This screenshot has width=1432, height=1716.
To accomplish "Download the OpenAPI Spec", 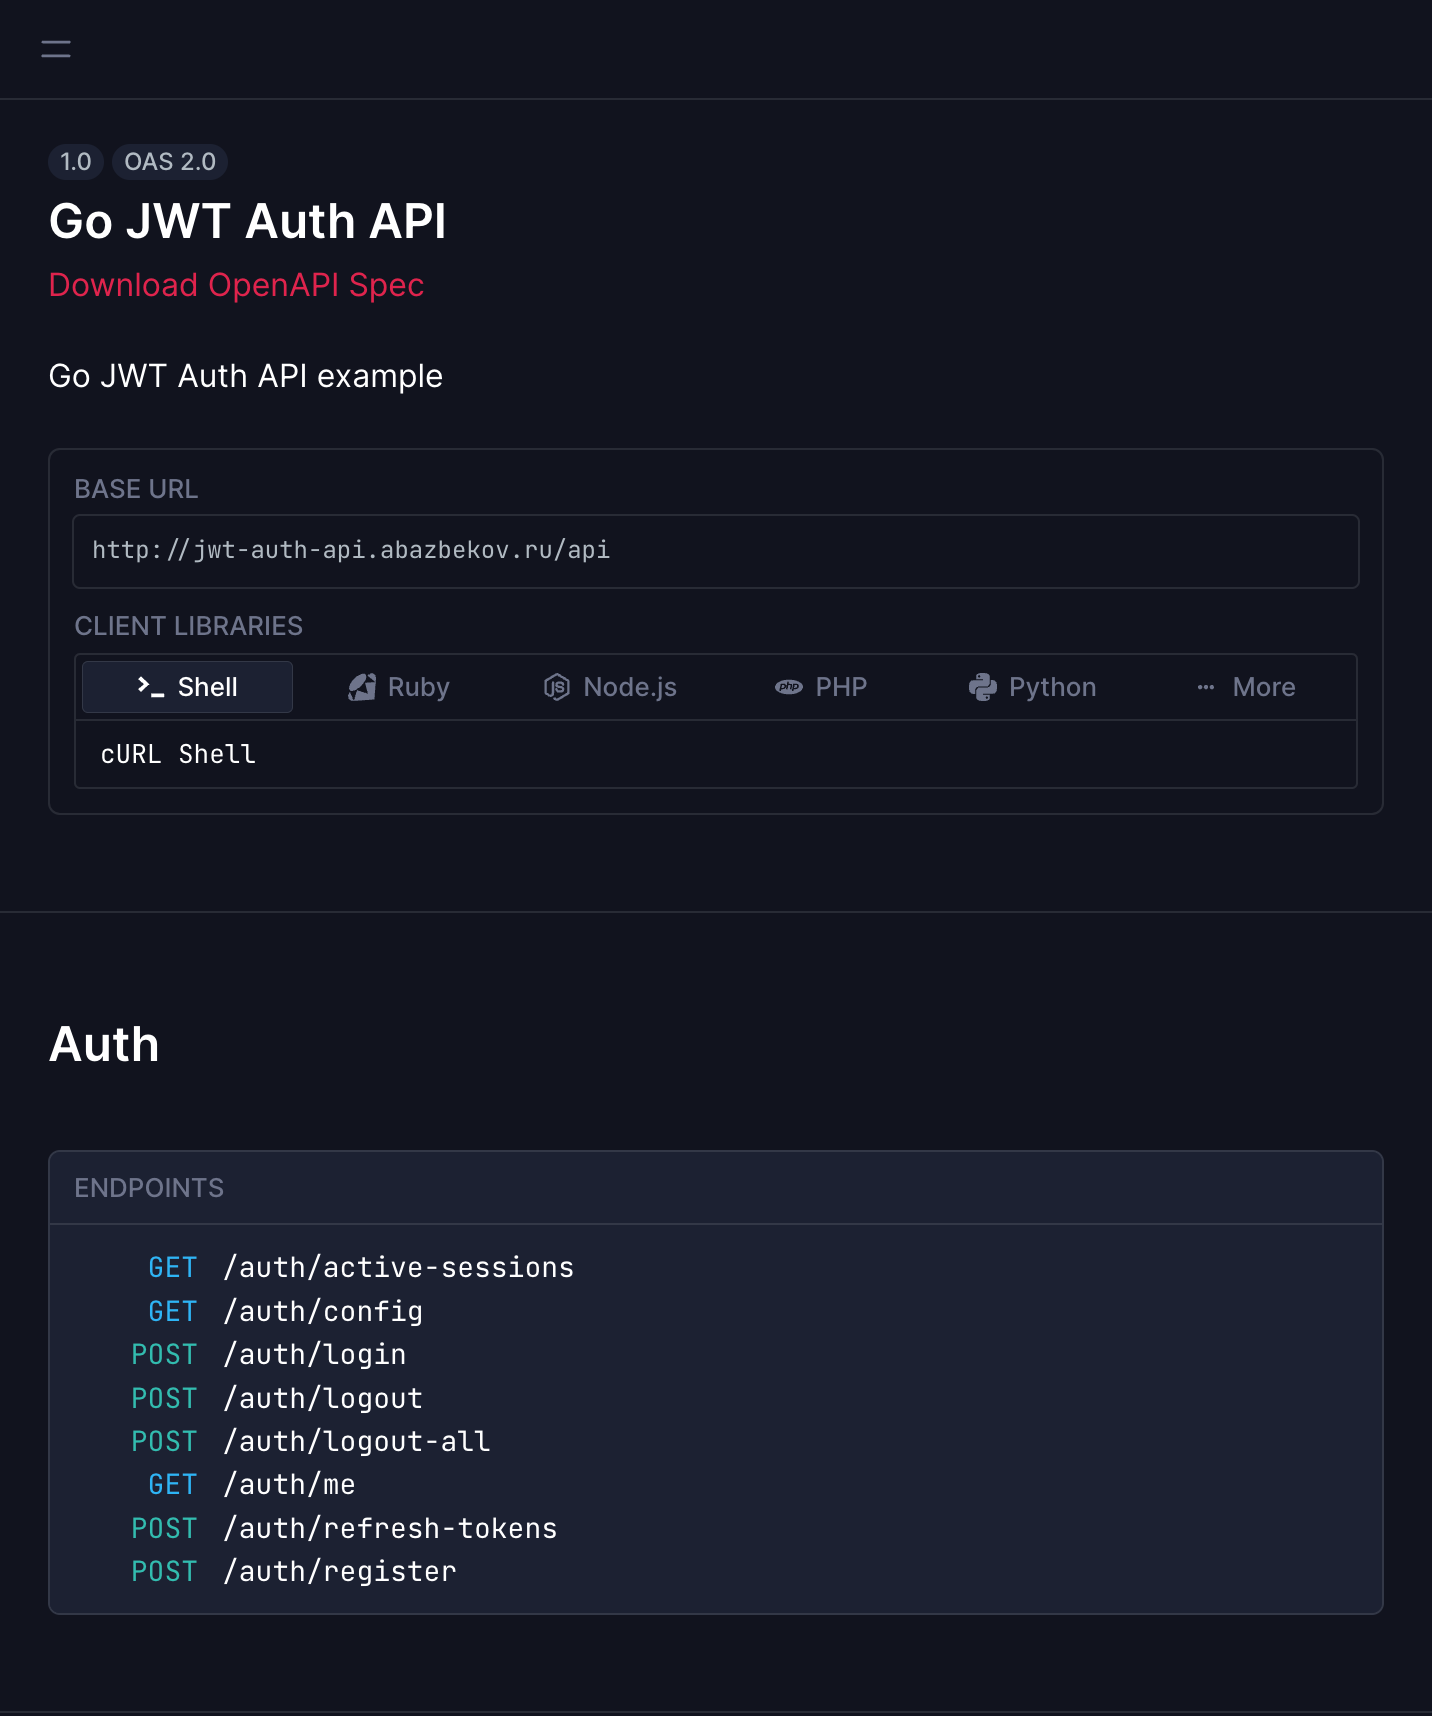I will [237, 285].
